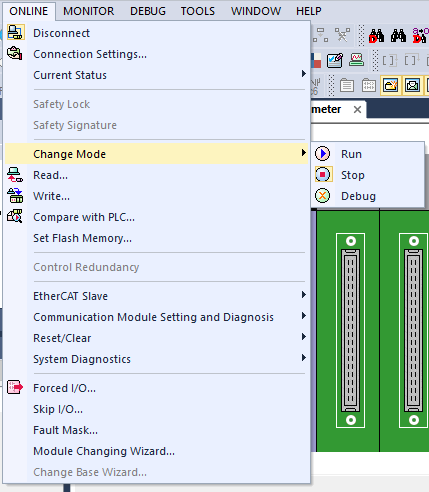Choose Fault Mask... entry
The image size is (429, 492).
157,430
